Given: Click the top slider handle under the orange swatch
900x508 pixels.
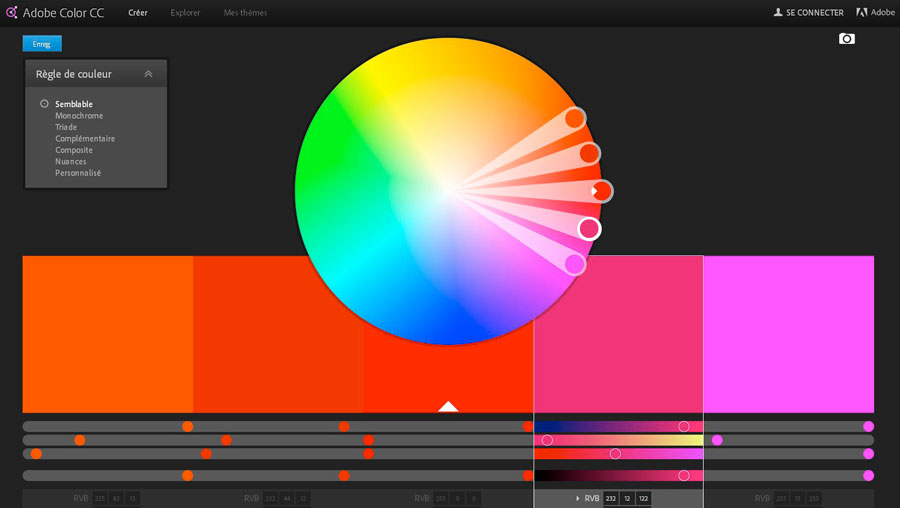Looking at the screenshot, I should [188, 426].
